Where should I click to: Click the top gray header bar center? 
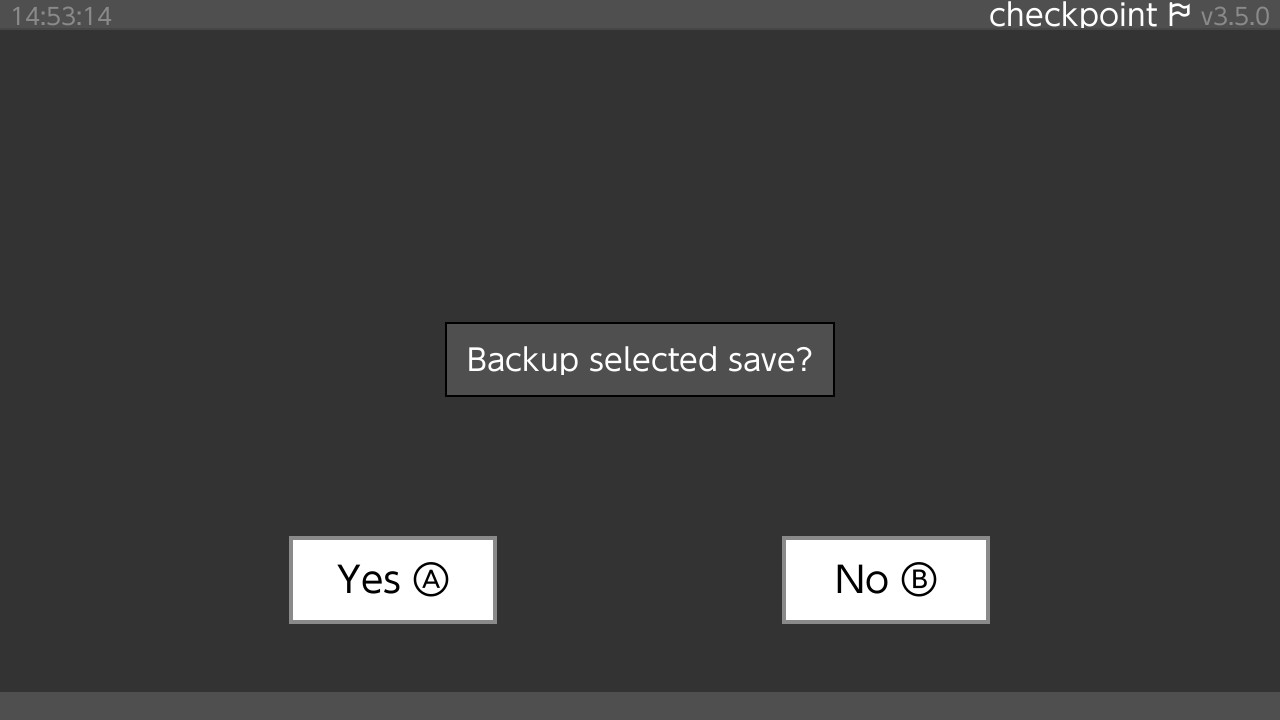point(640,15)
